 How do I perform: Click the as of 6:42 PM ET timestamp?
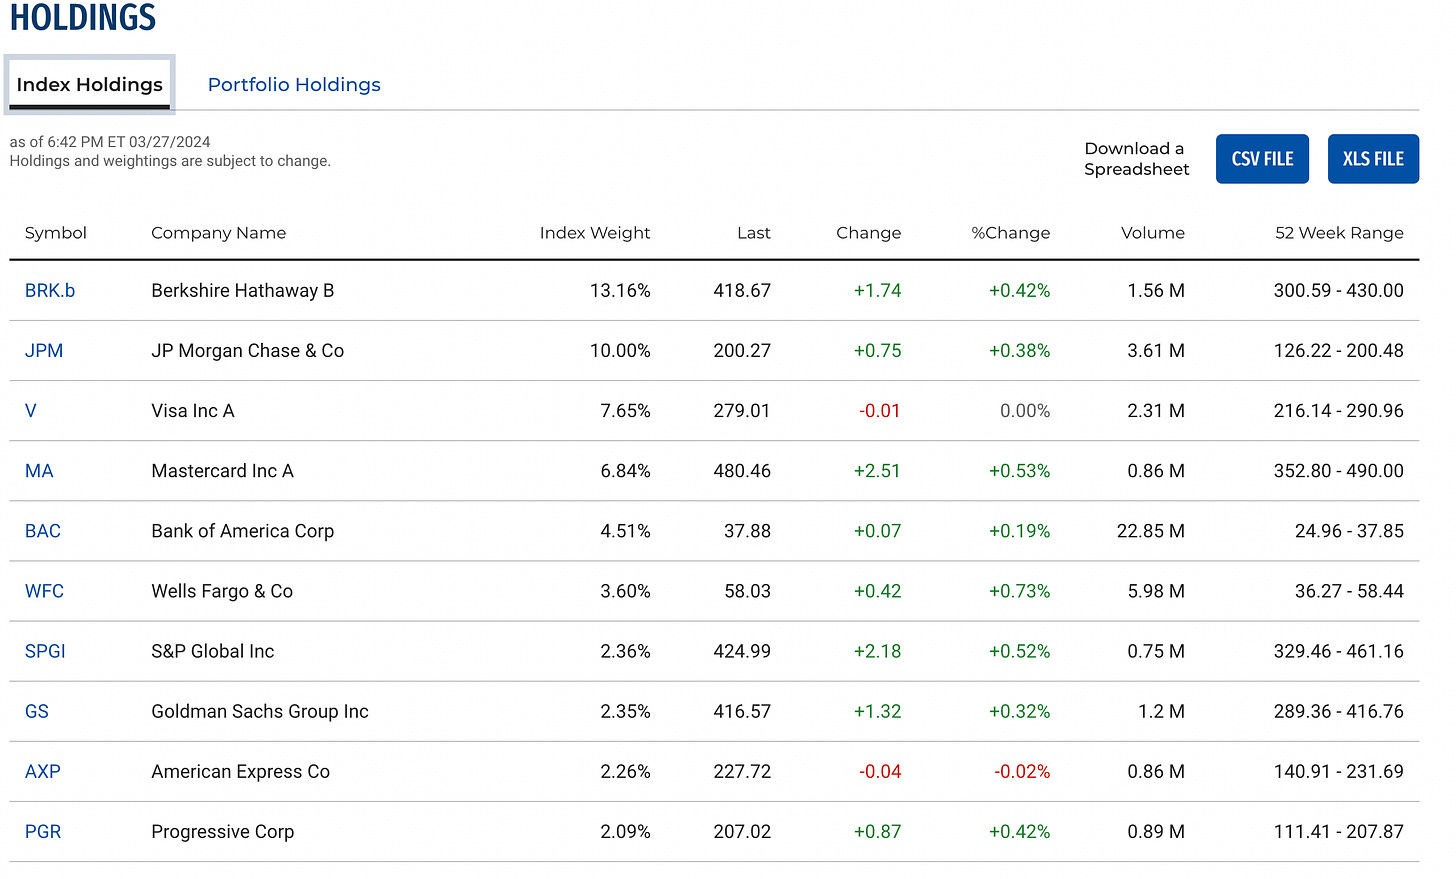pos(110,142)
